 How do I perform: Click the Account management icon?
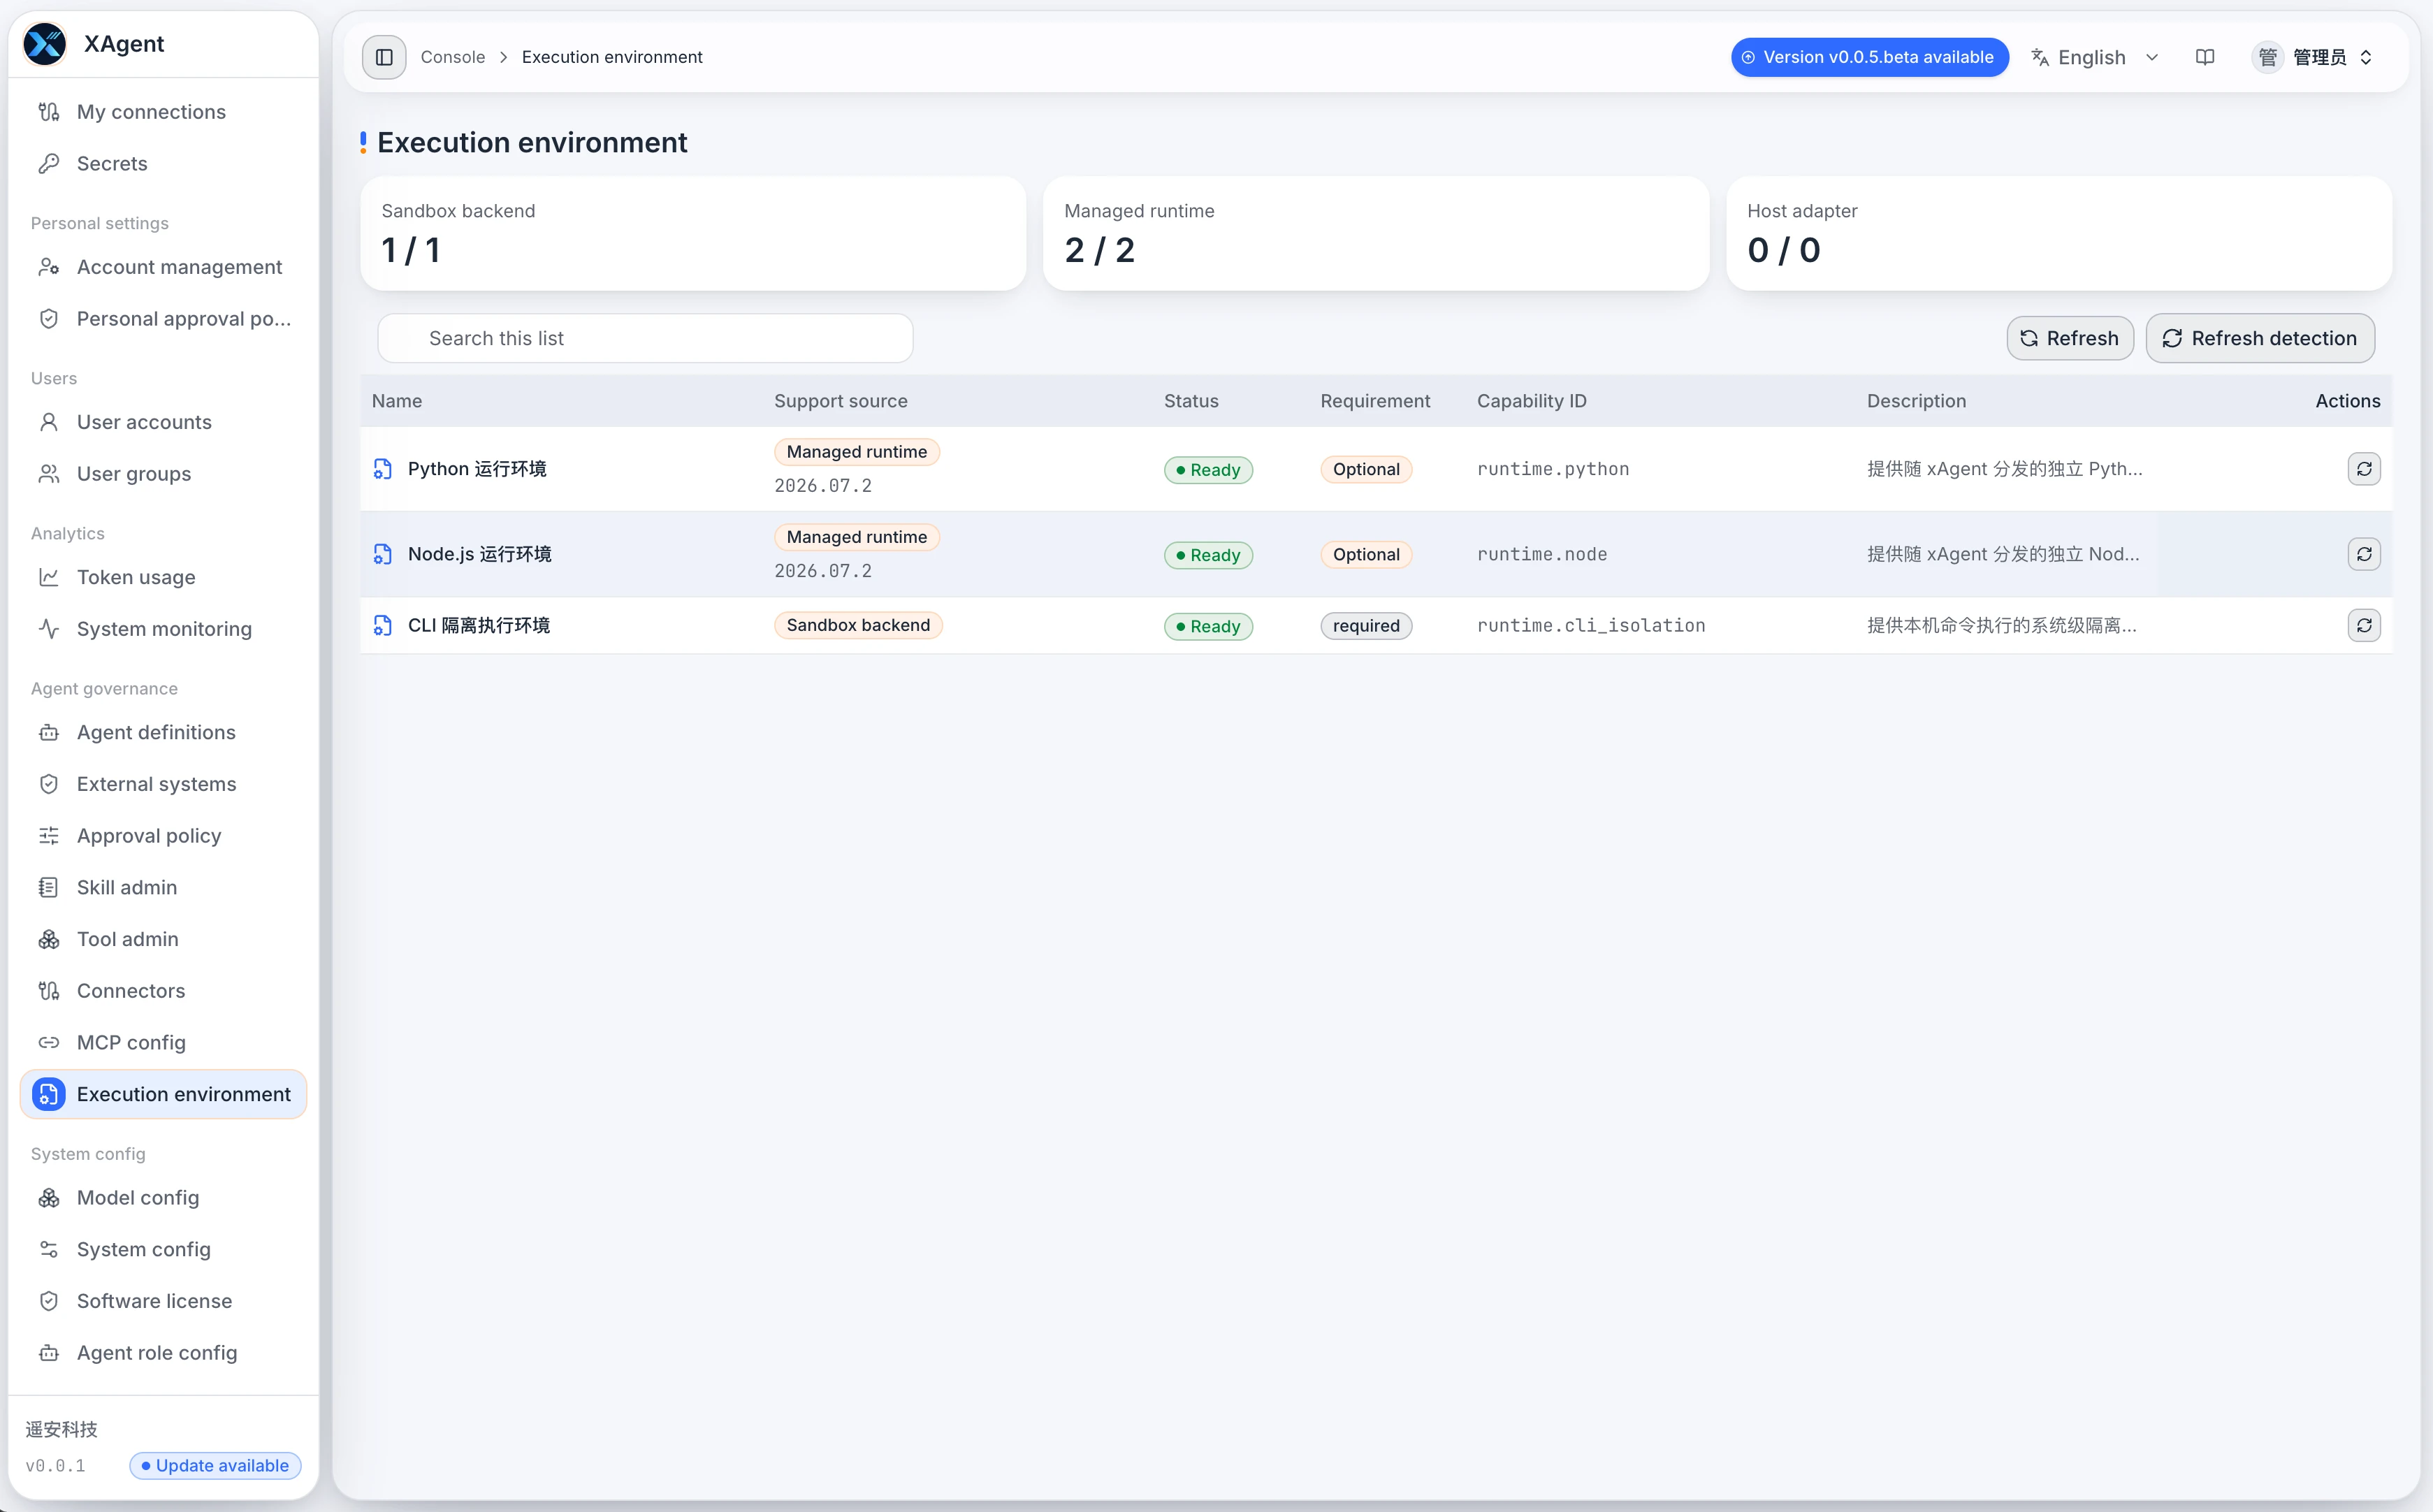(x=49, y=267)
